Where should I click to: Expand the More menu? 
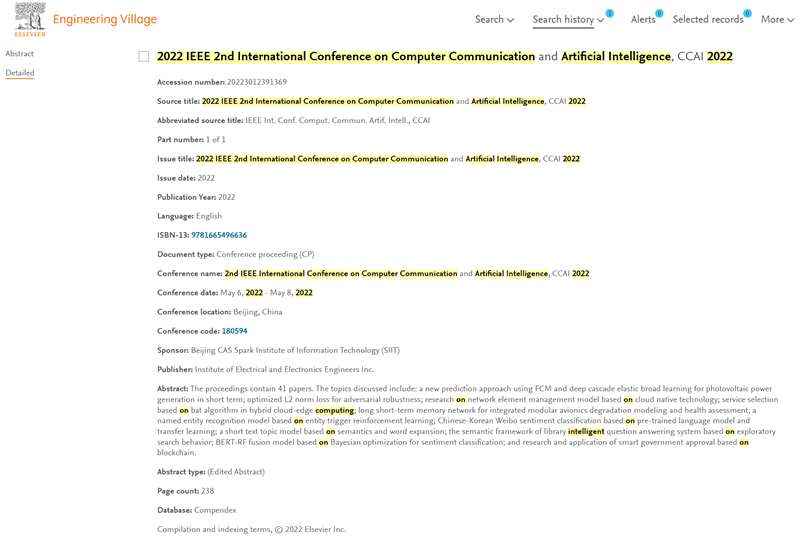click(777, 19)
